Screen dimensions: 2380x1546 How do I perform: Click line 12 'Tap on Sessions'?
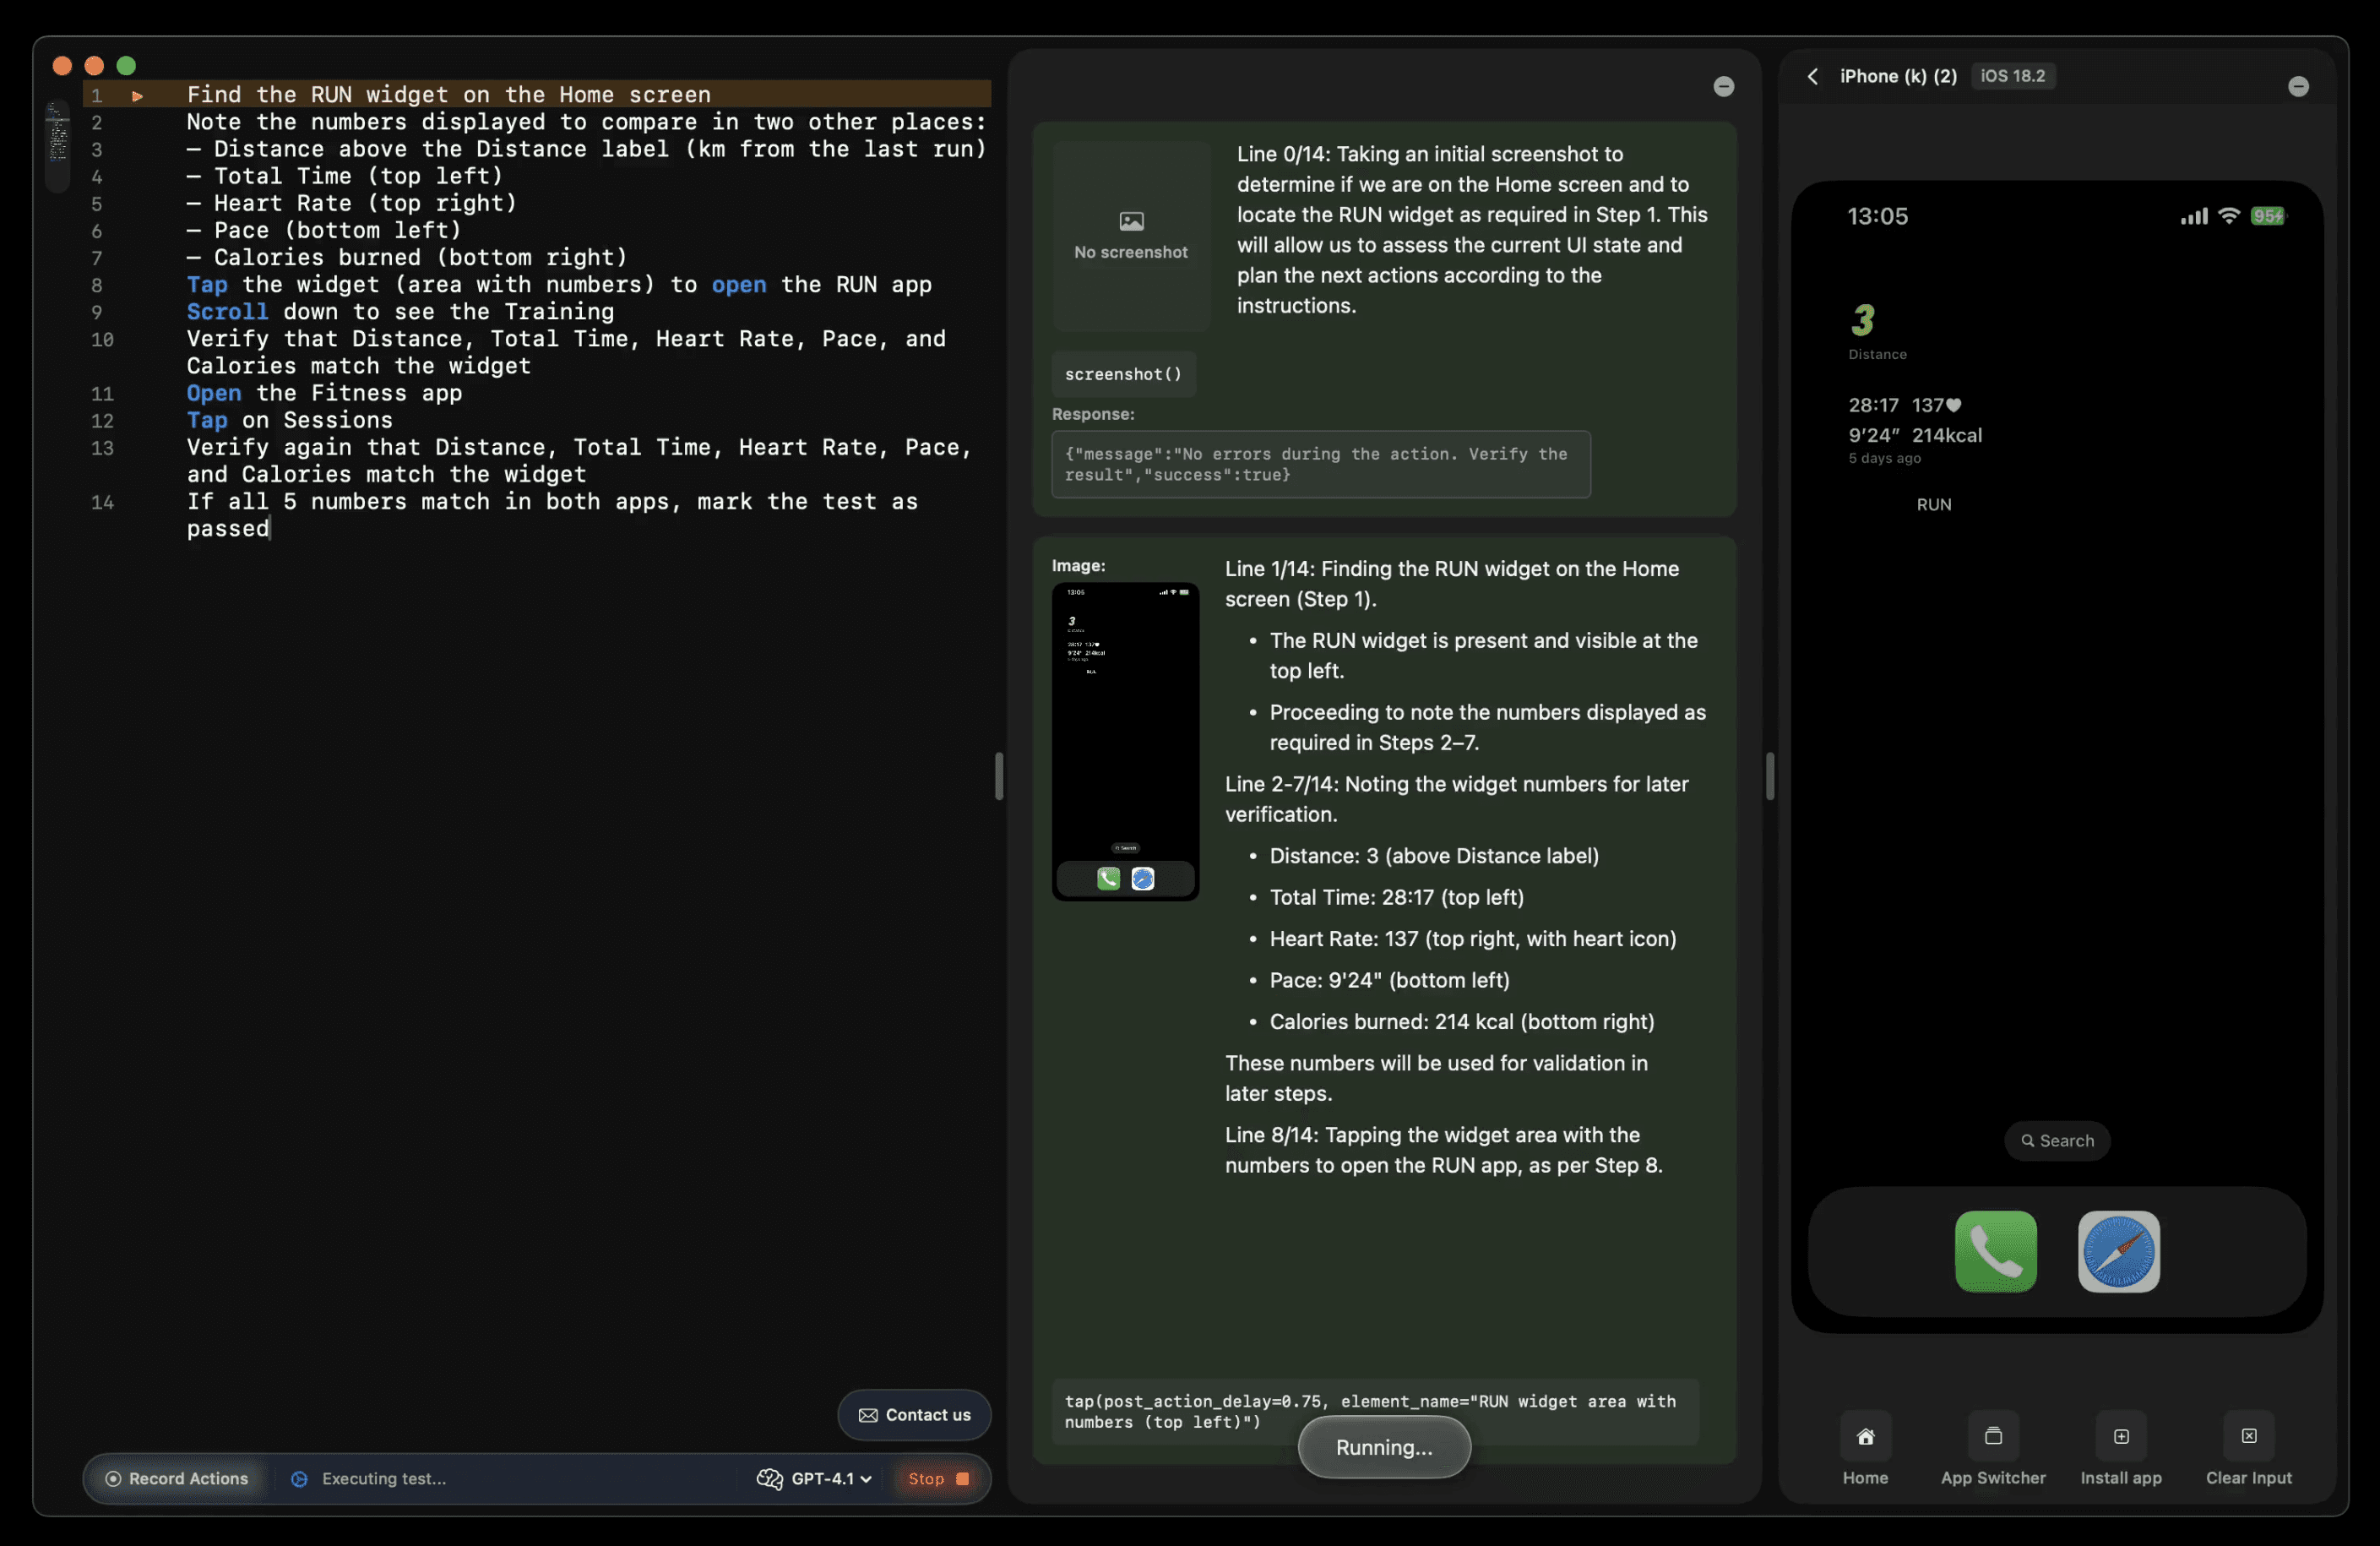pyautogui.click(x=289, y=421)
